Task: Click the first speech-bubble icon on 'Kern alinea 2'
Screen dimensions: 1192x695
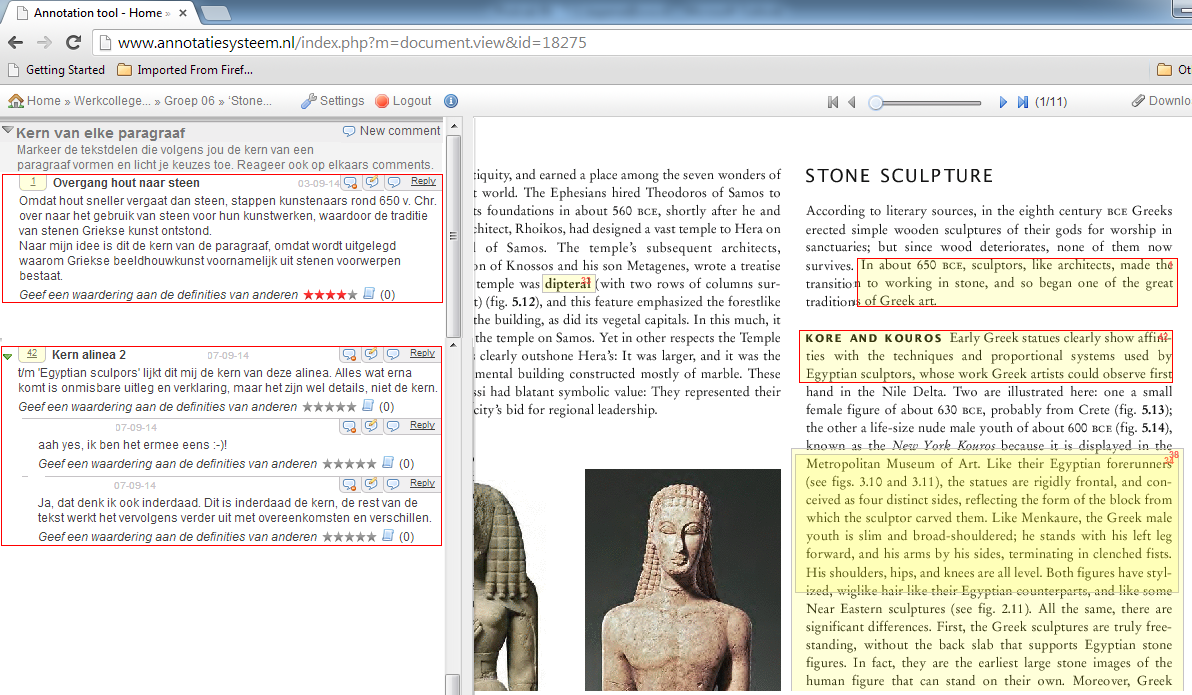Action: coord(350,355)
